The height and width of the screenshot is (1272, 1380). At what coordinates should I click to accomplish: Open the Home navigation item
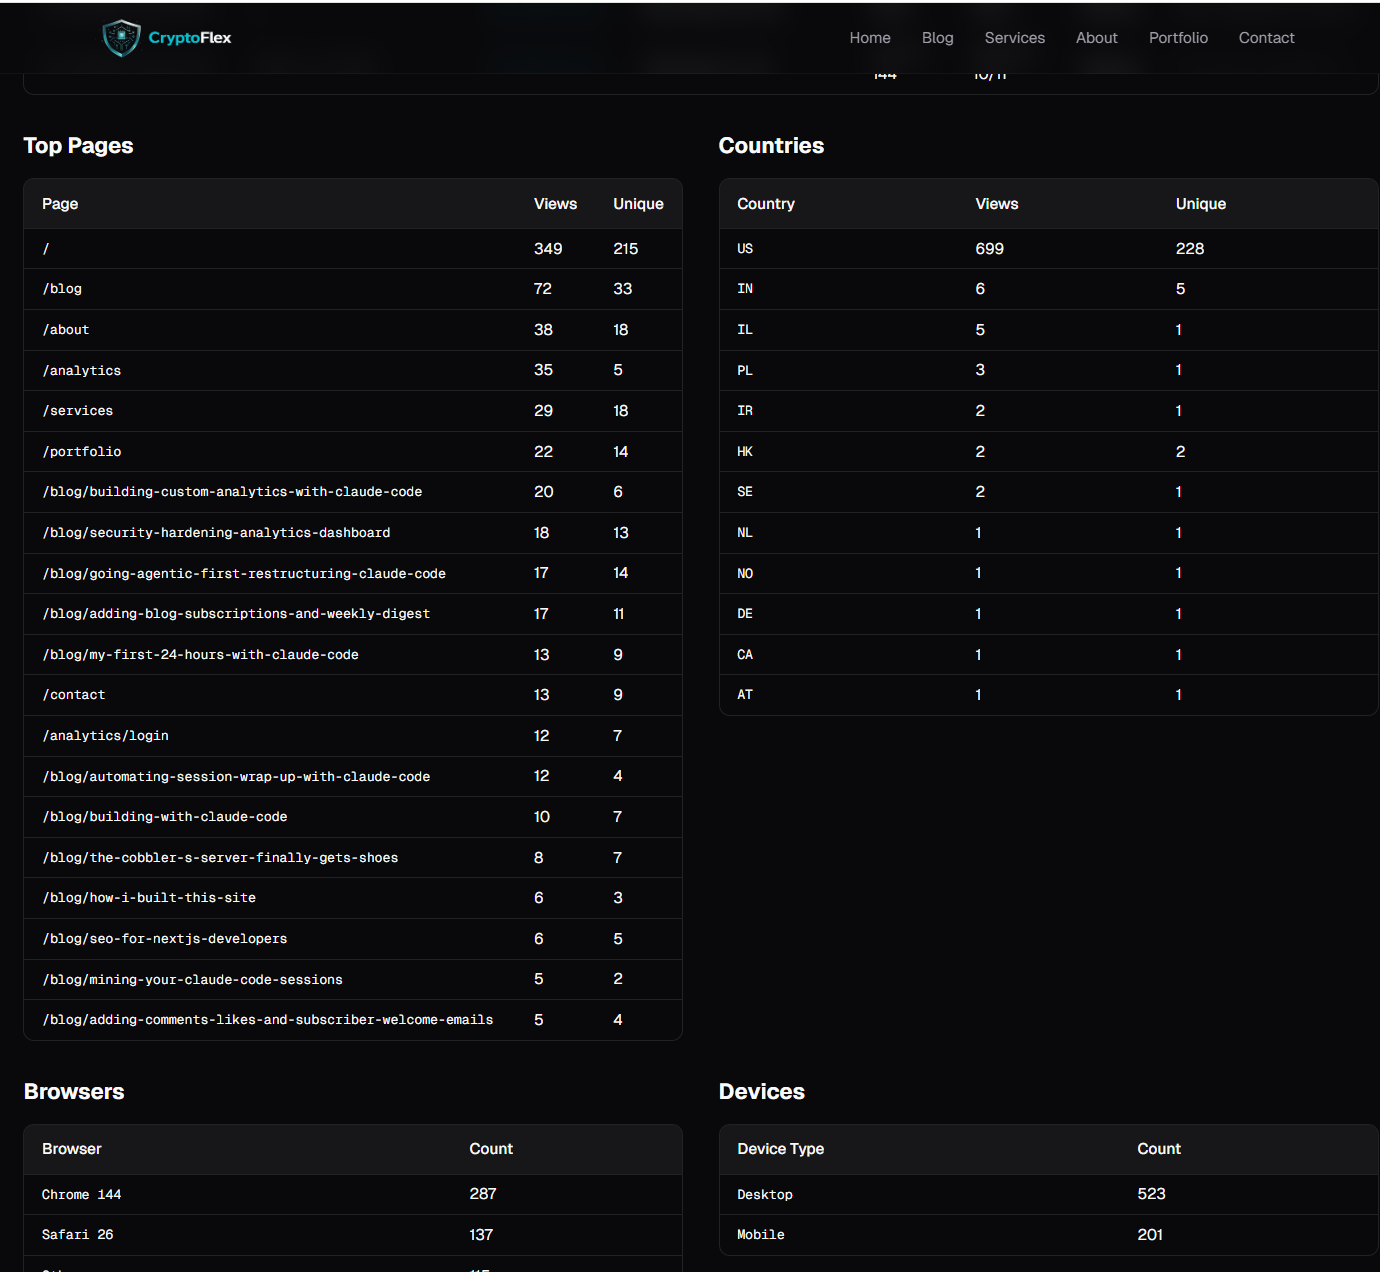869,37
